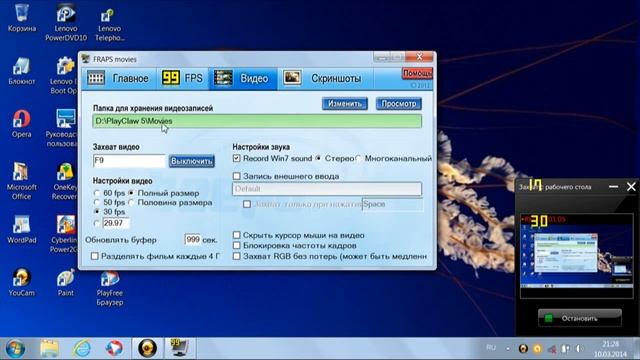Click the Просмотр folder button

click(398, 104)
